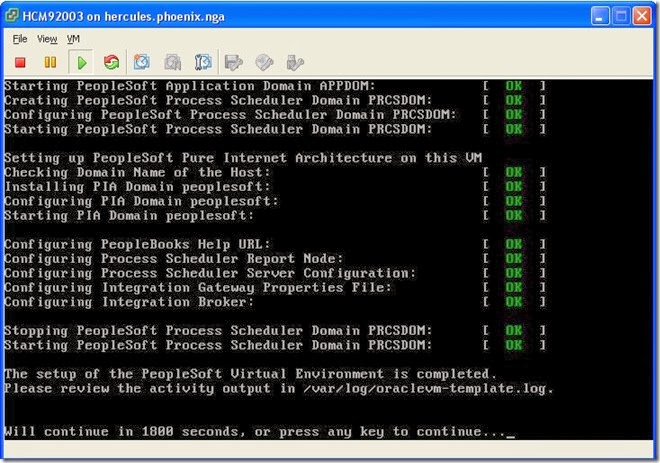
Task: Click the green OK next to APPDOM line
Action: coord(514,86)
